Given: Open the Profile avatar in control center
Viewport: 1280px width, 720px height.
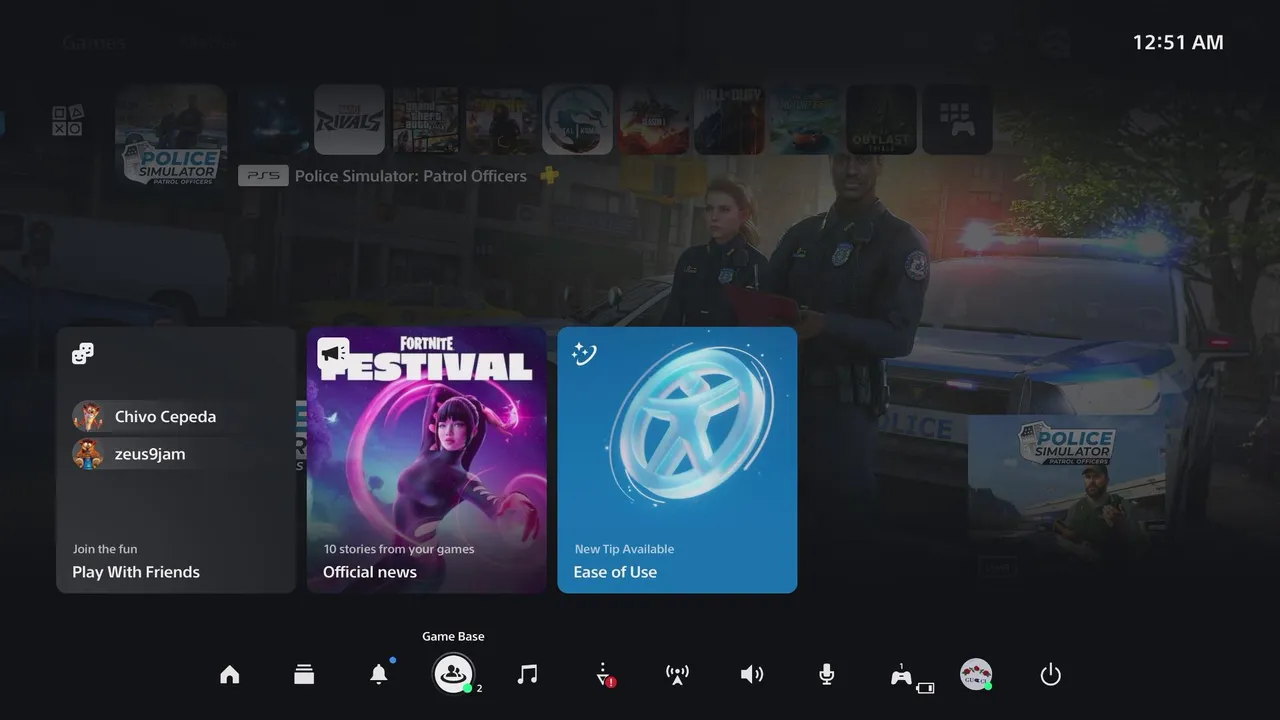Looking at the screenshot, I should tap(976, 674).
